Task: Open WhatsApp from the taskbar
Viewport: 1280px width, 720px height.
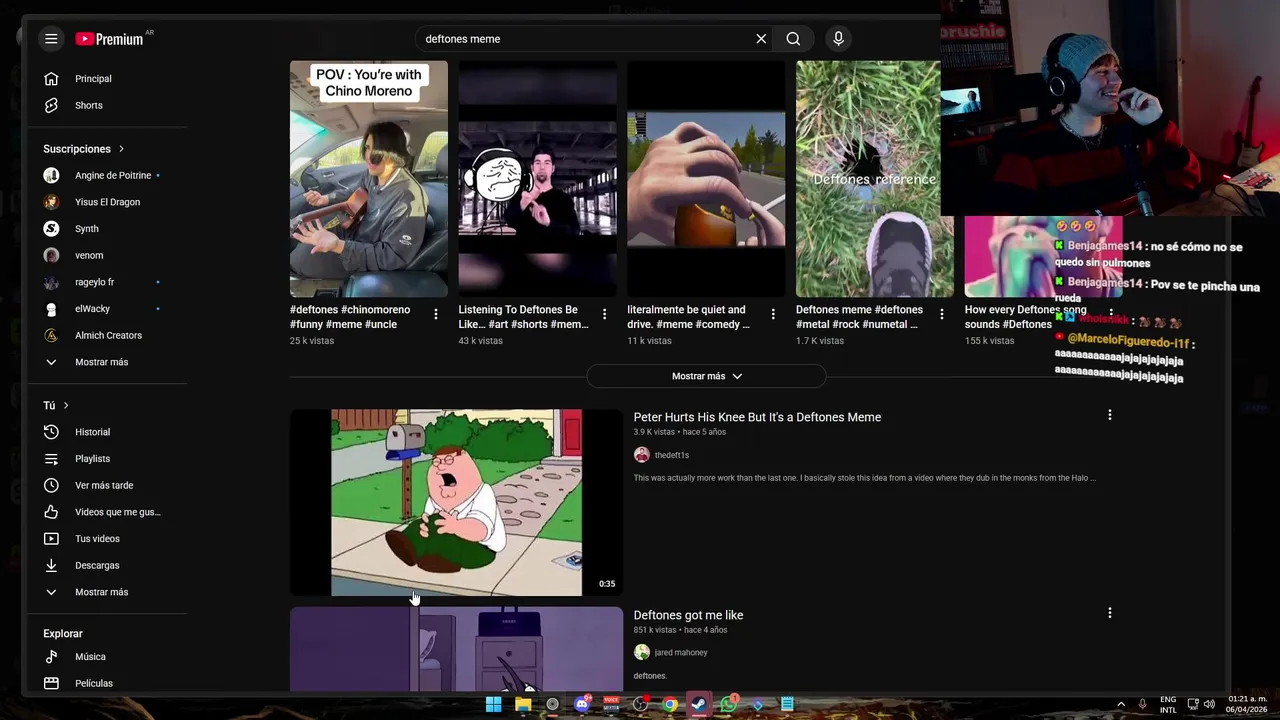Action: pos(729,704)
